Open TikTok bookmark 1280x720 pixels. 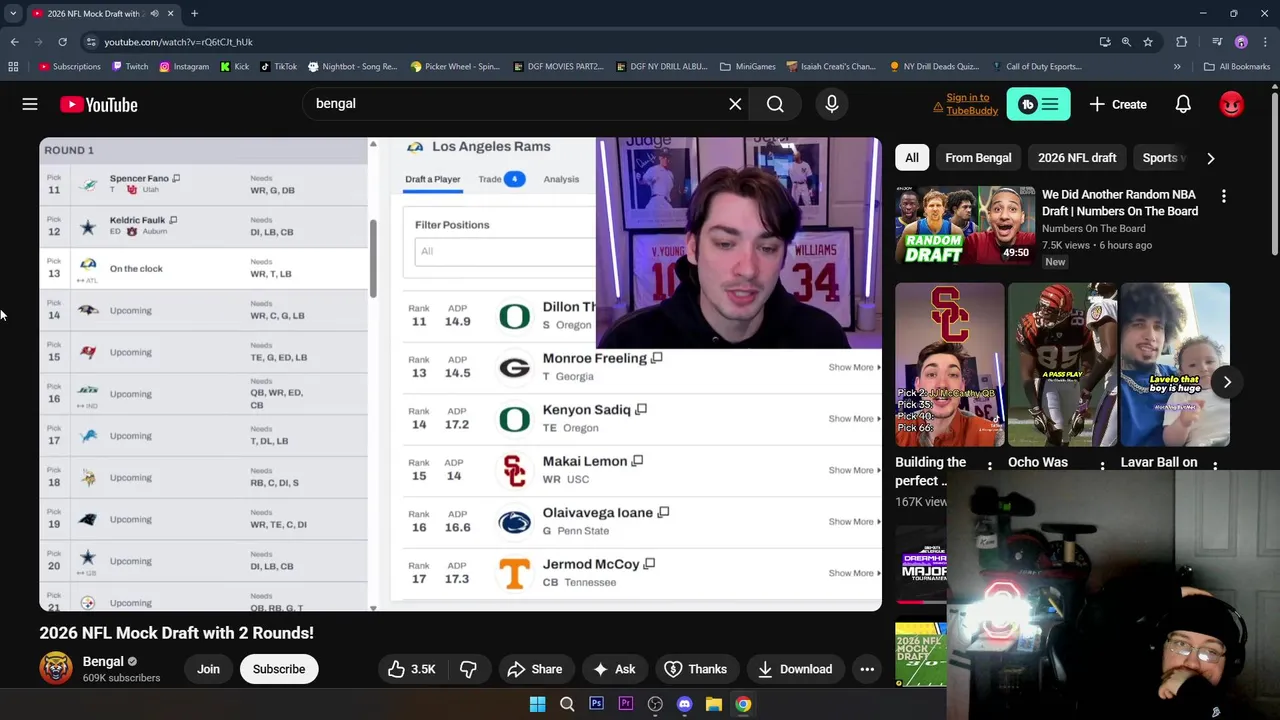[278, 66]
